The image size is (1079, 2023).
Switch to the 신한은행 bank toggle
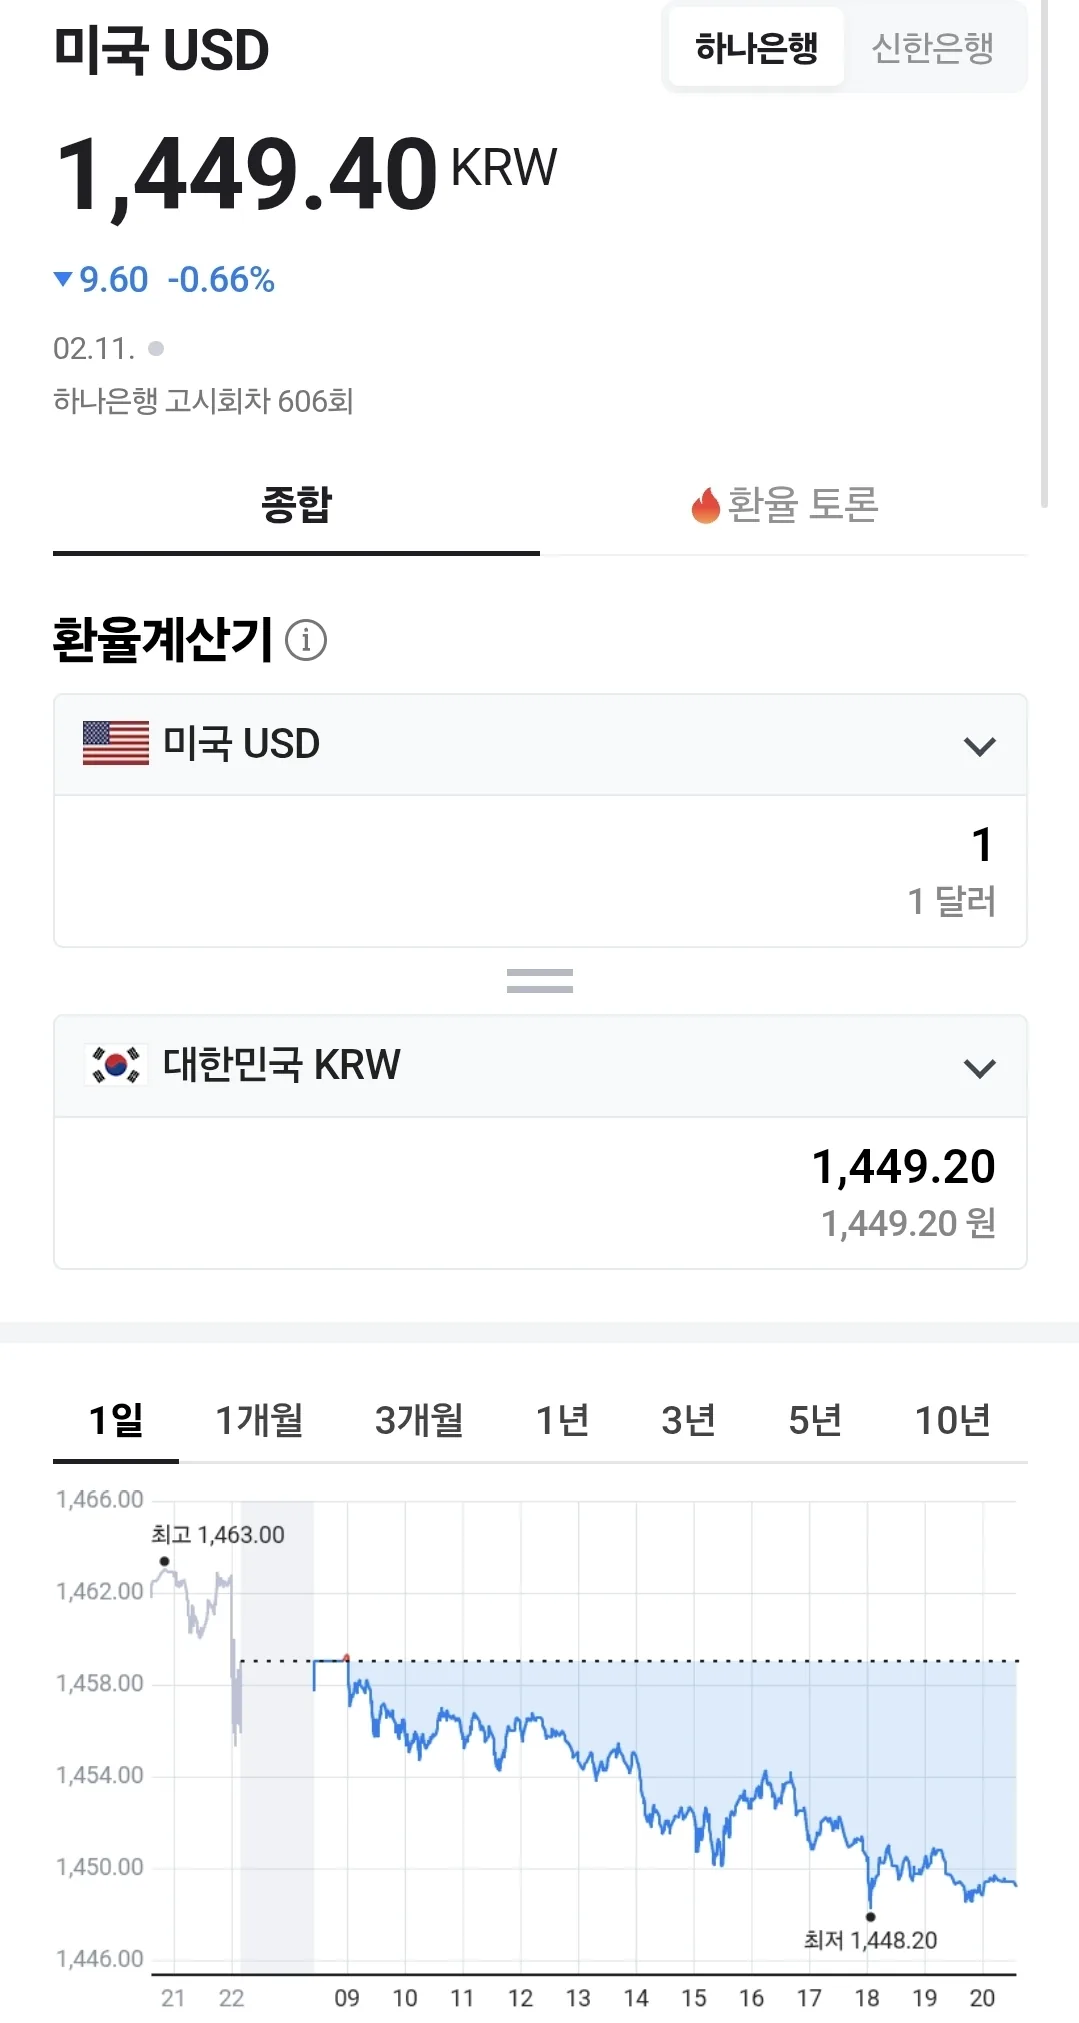pos(932,47)
